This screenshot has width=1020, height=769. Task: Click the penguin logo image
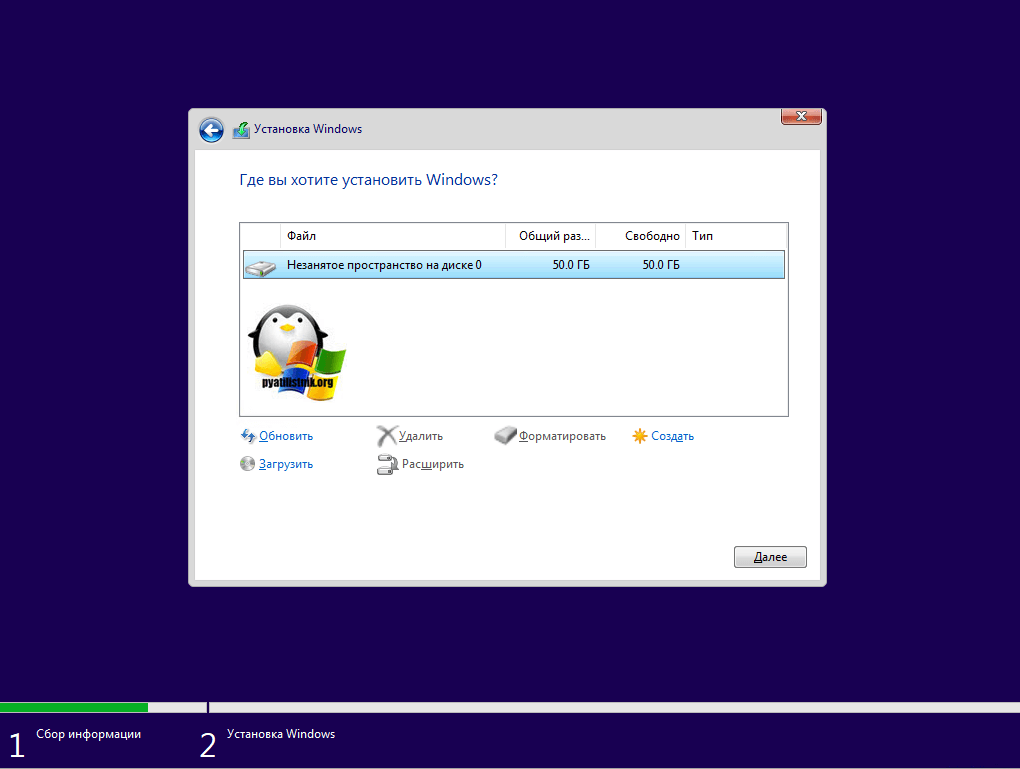click(295, 353)
